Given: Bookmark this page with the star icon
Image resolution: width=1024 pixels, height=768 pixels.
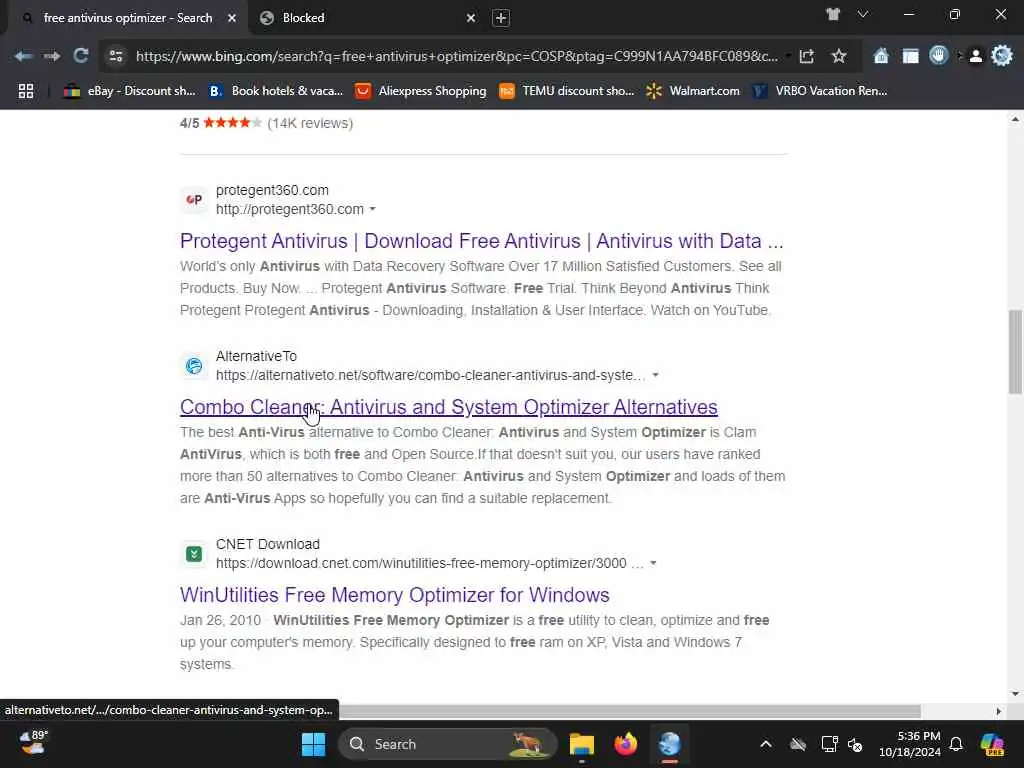Looking at the screenshot, I should (839, 56).
